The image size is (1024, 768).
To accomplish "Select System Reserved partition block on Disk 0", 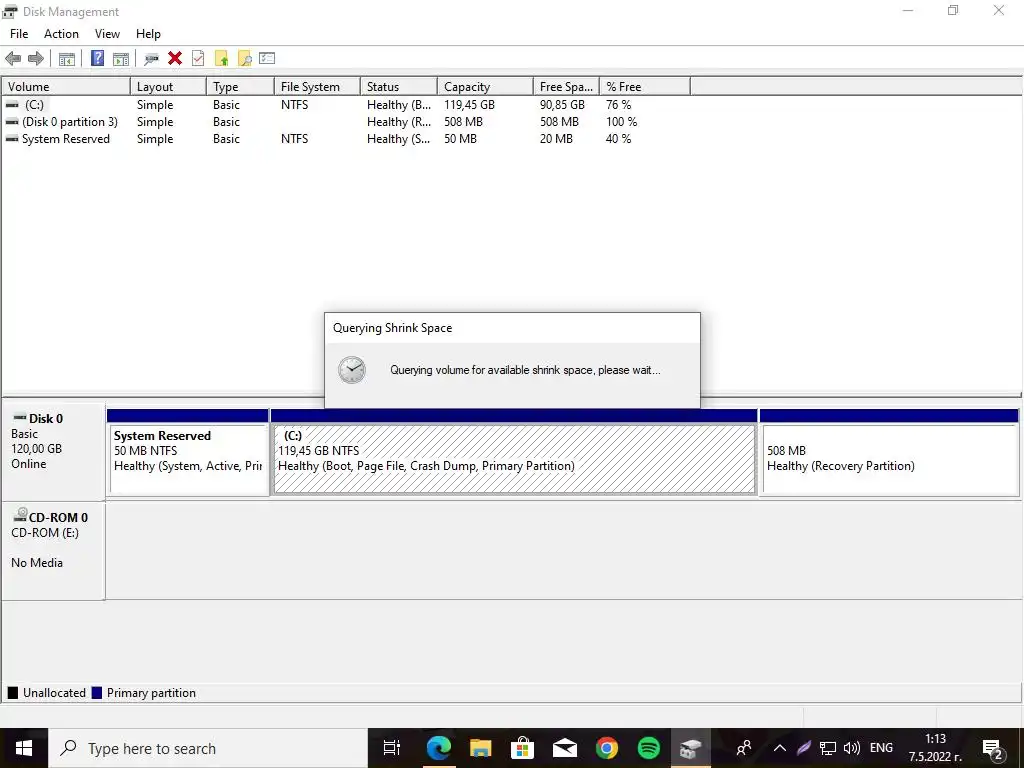I will pos(188,452).
